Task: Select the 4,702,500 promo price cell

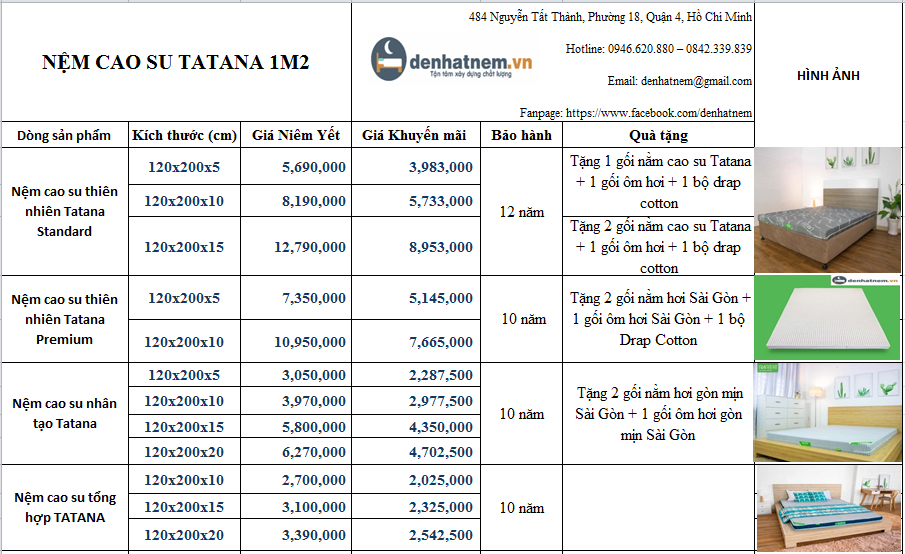Action: [x=416, y=452]
